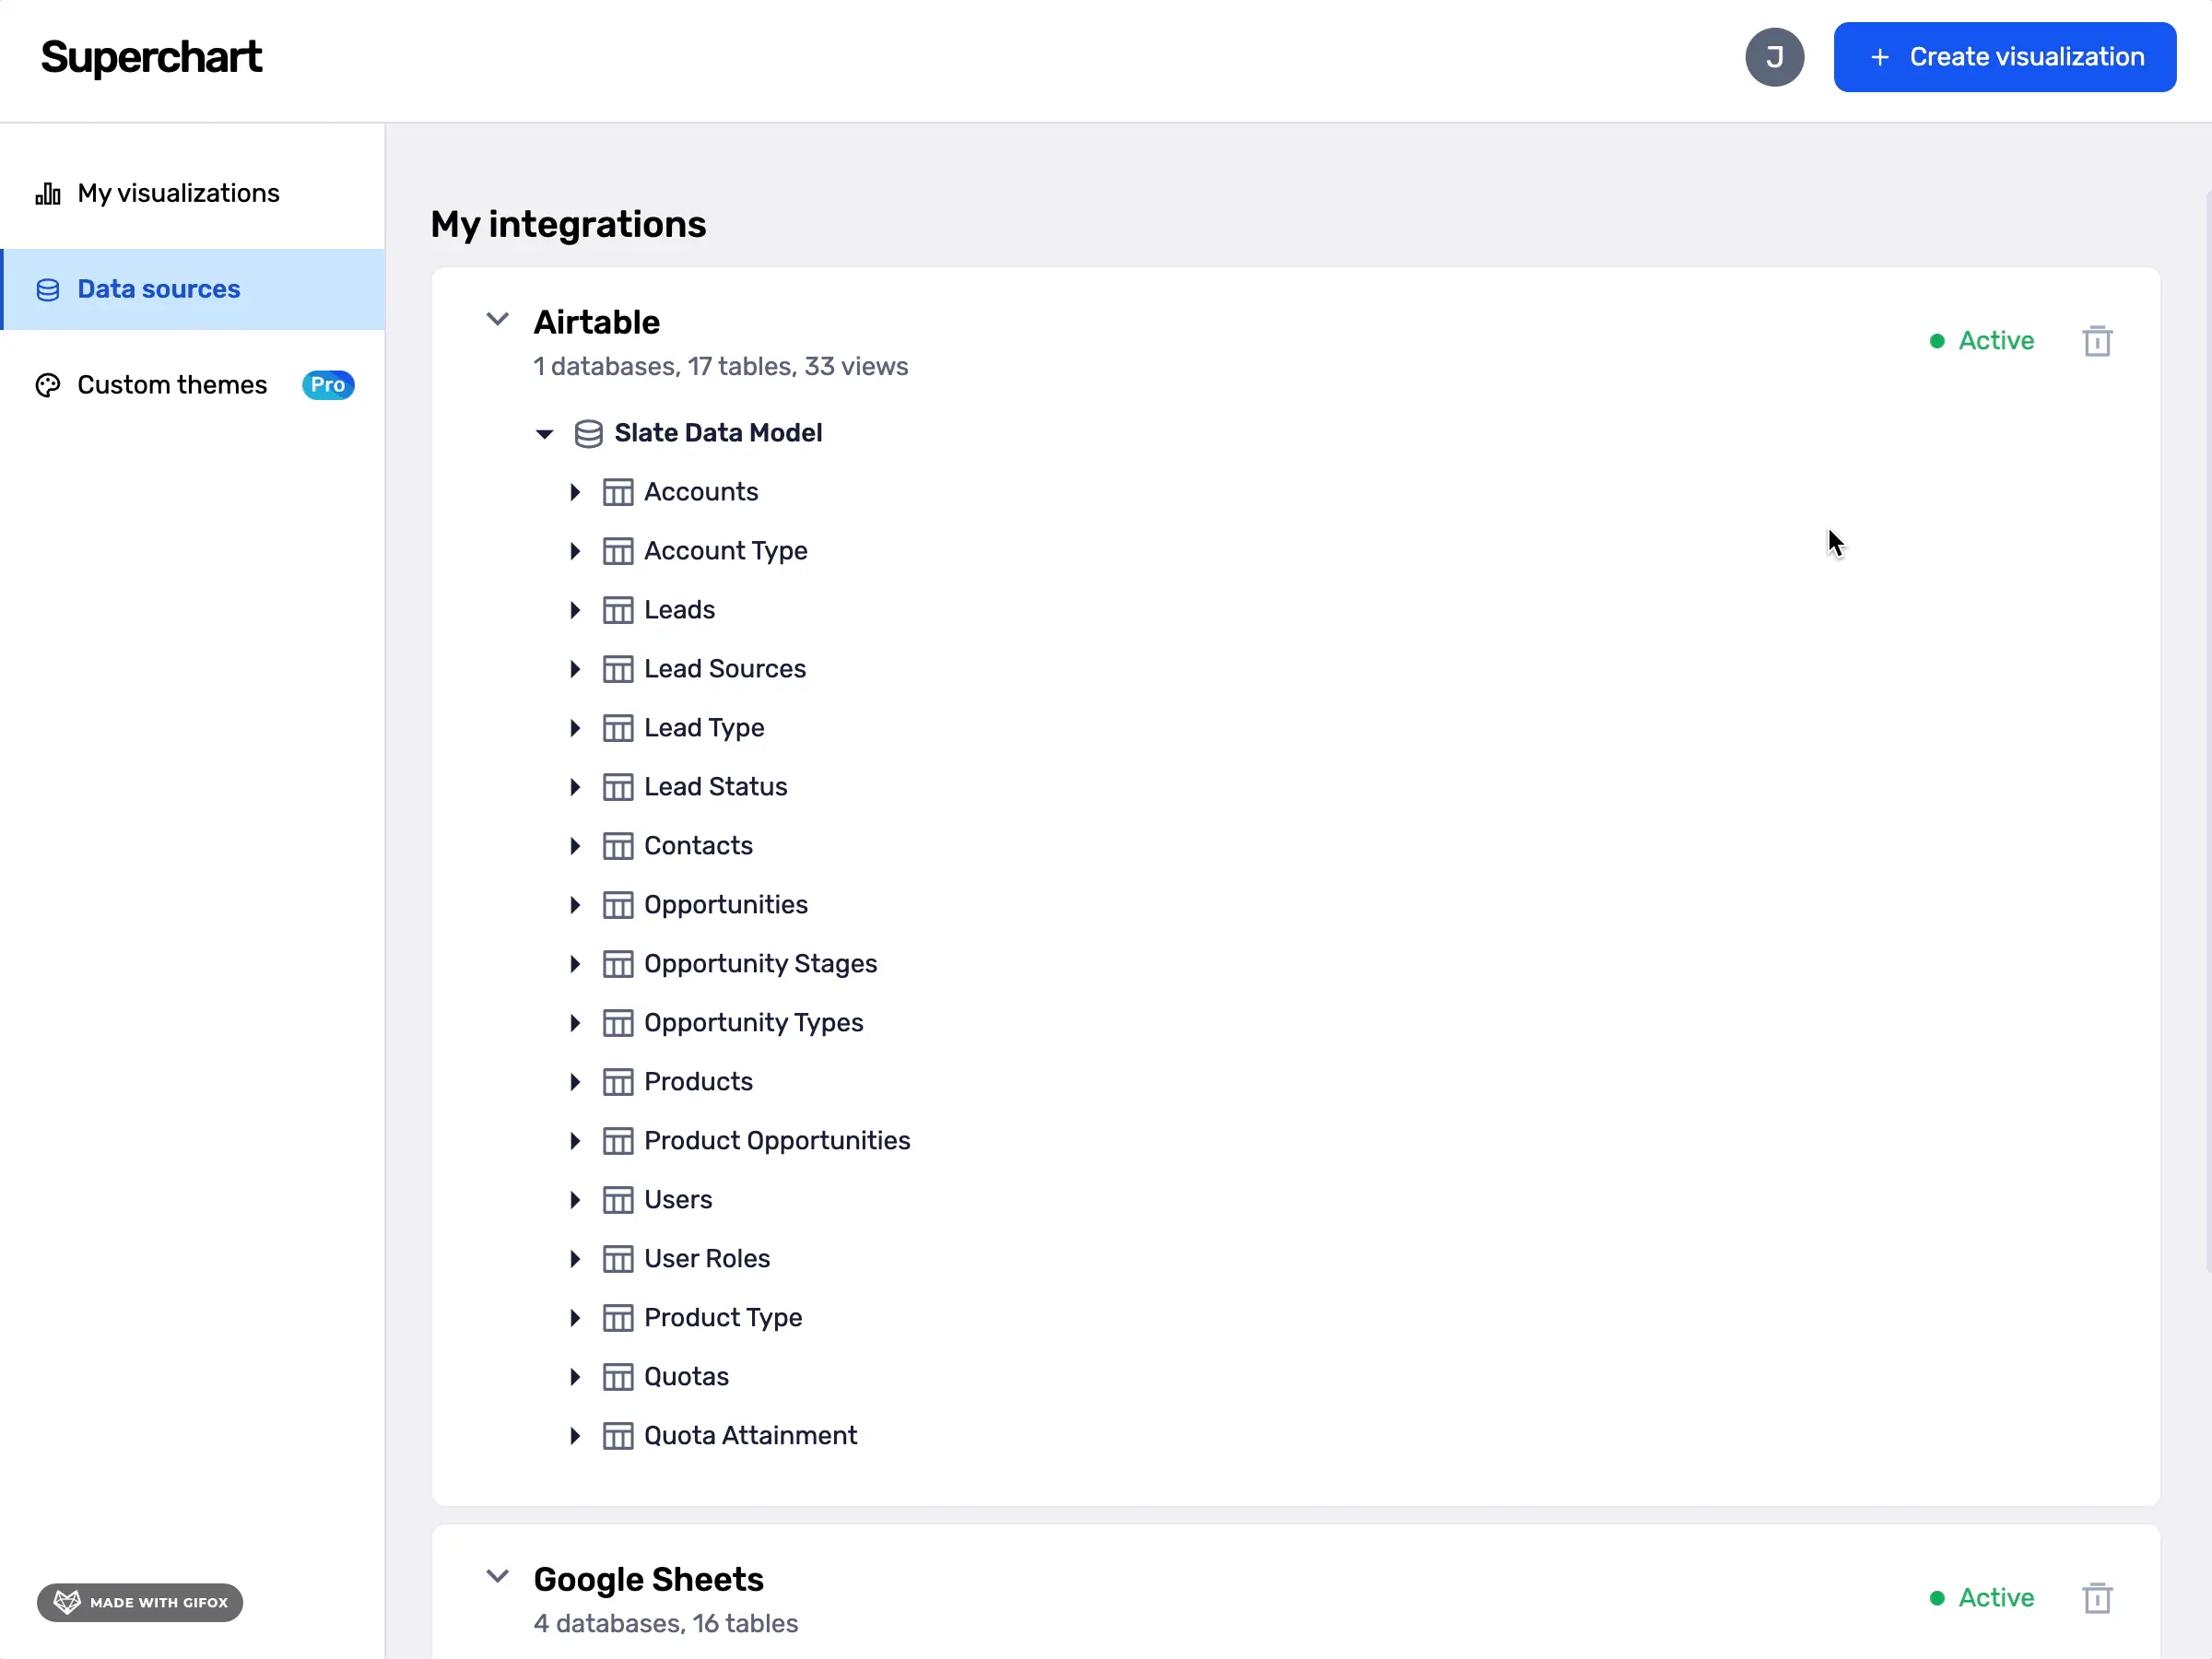Click the Lead Status table icon
The height and width of the screenshot is (1659, 2212).
coord(618,787)
